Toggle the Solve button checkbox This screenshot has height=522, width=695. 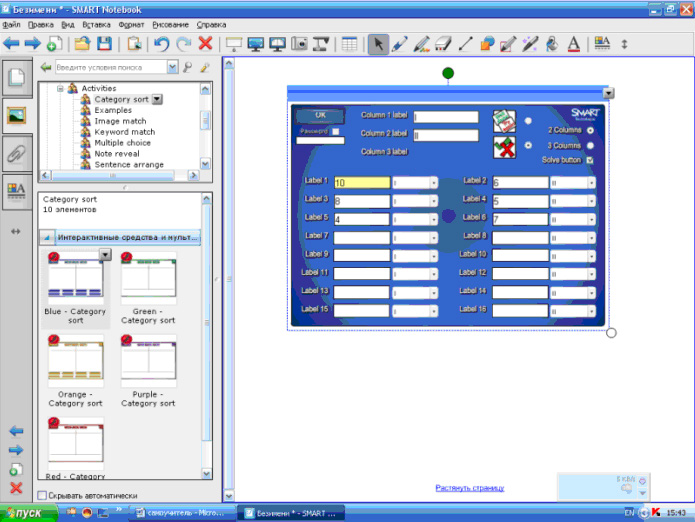(590, 160)
